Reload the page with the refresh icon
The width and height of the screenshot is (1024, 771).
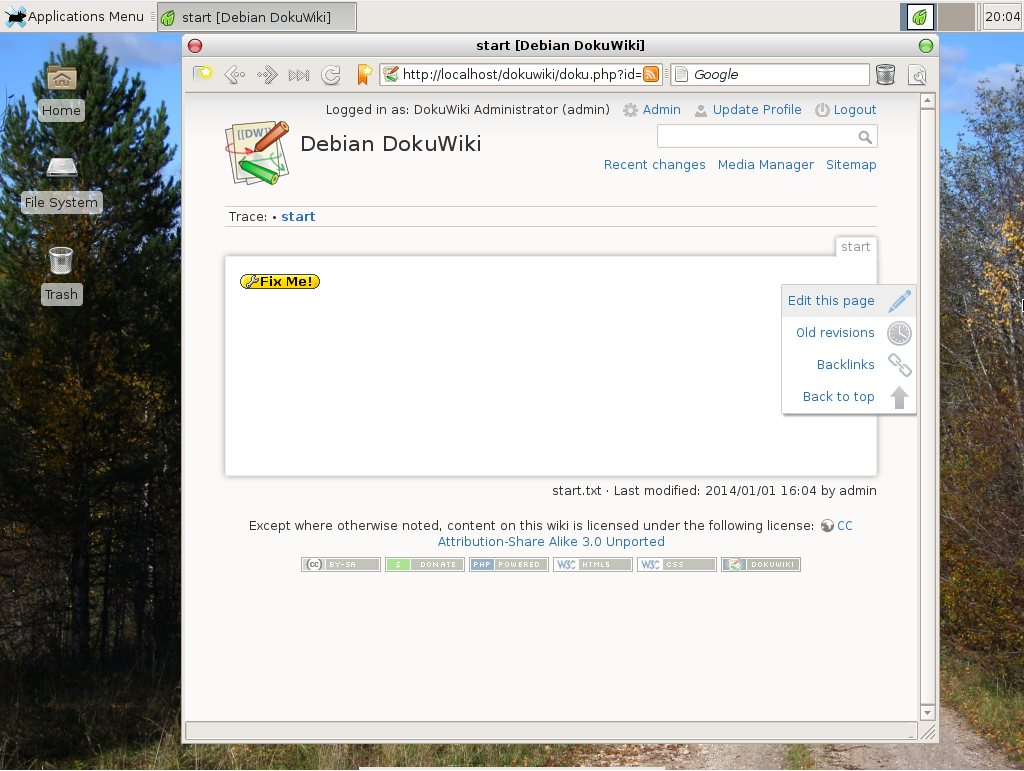pyautogui.click(x=331, y=75)
